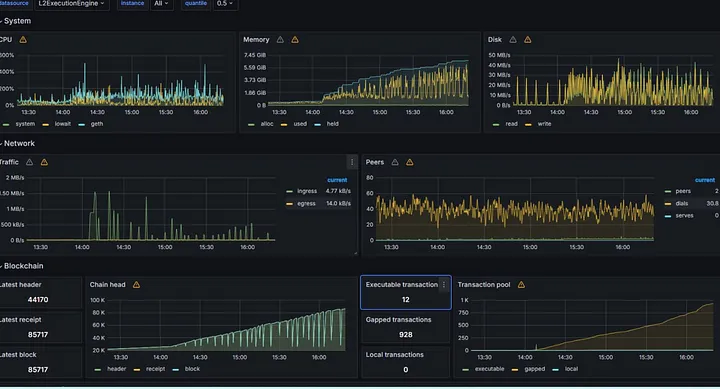Sort Traffic legend by current column
The image size is (720, 389).
tap(337, 180)
